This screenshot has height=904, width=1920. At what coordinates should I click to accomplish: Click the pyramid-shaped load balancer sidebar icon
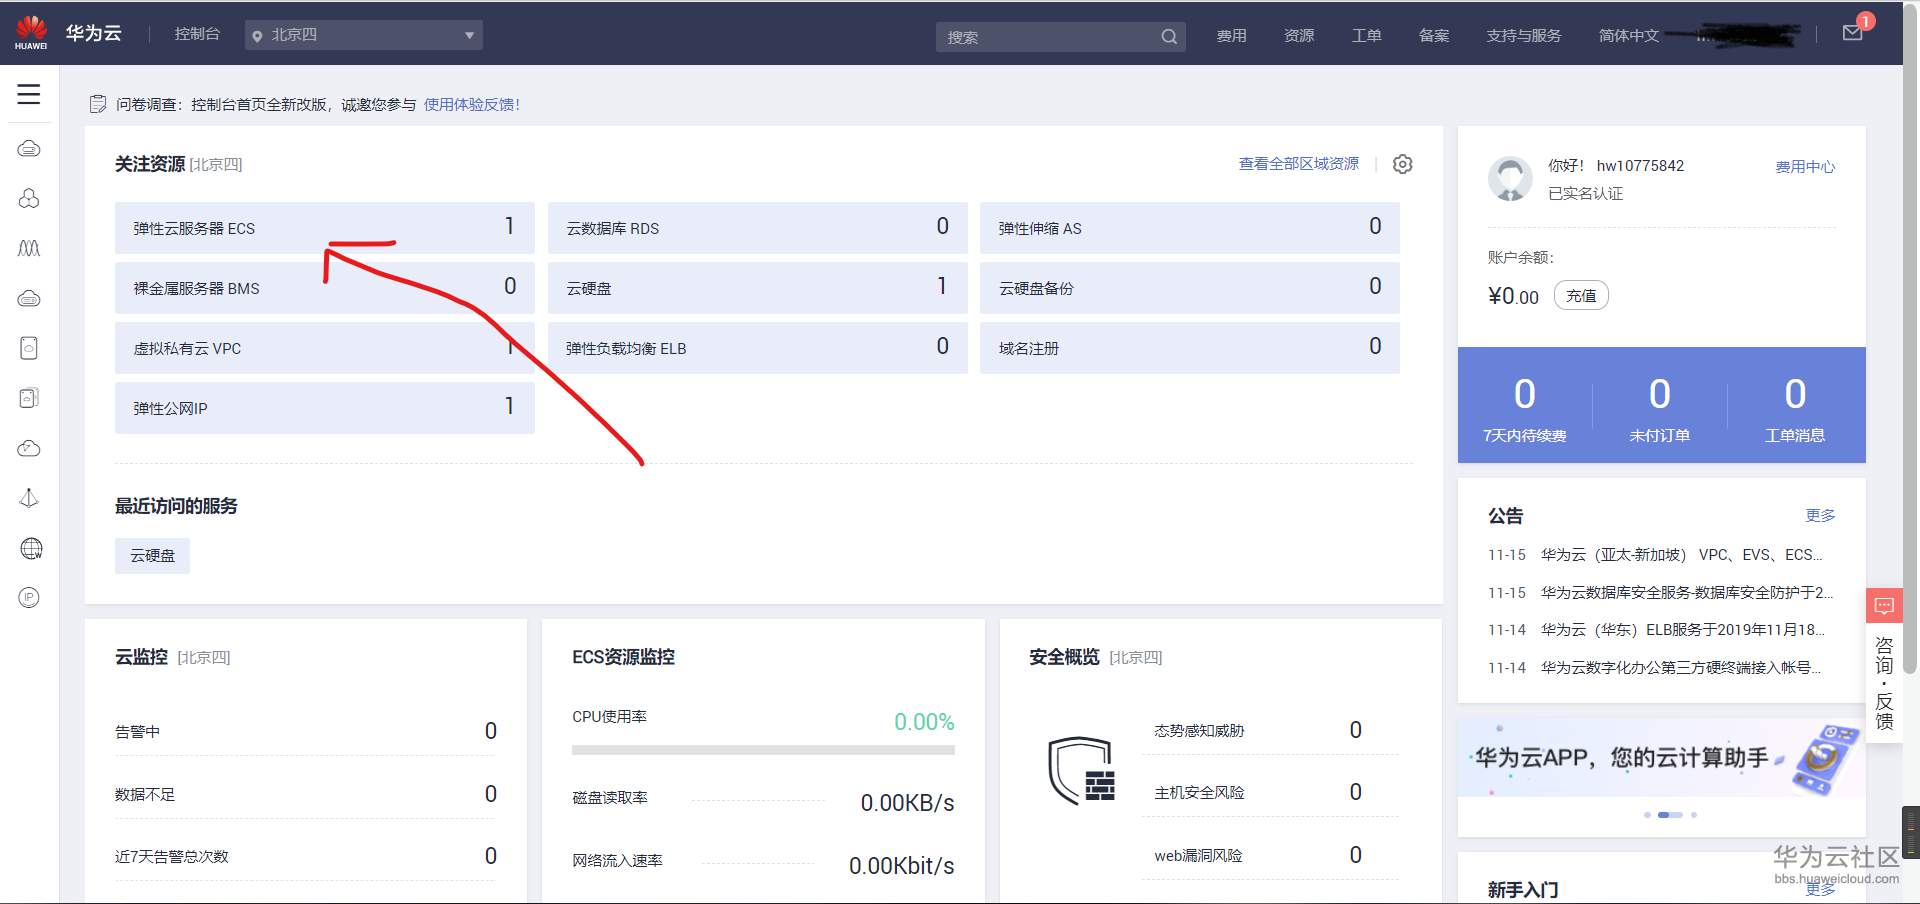29,498
